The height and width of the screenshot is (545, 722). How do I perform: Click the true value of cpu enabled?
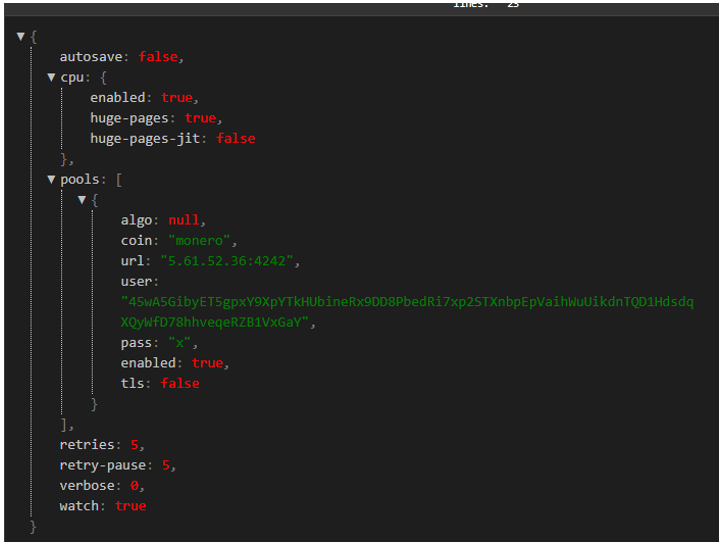177,98
